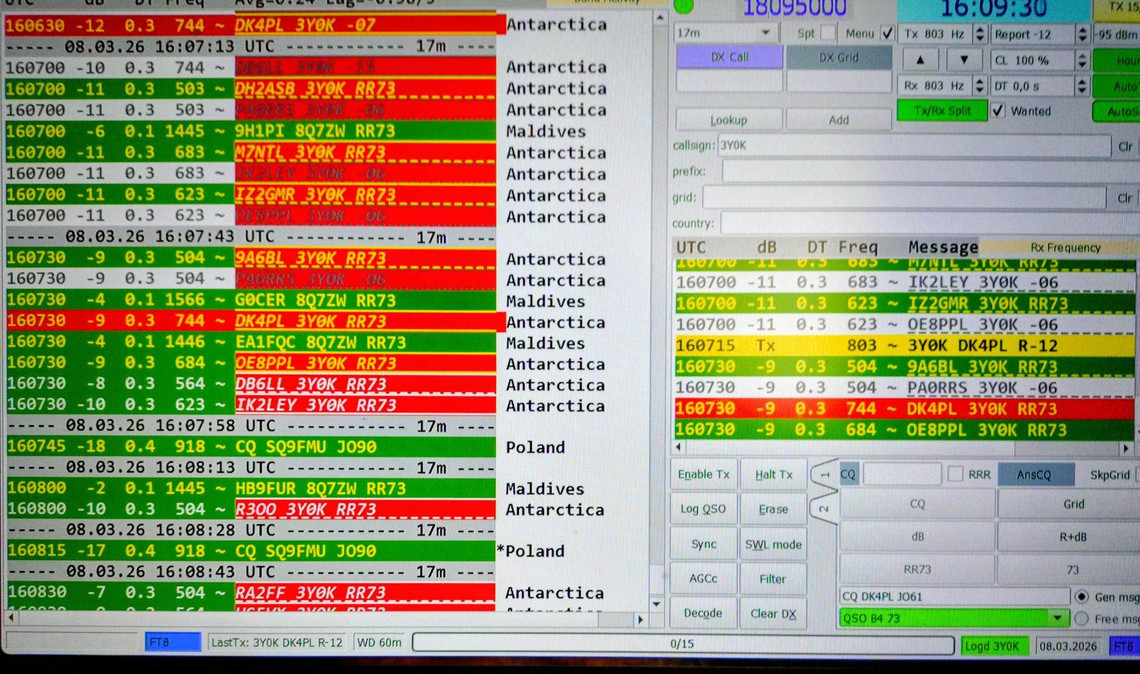
Task: Click the up-arrow frequency shift button
Action: [x=919, y=60]
